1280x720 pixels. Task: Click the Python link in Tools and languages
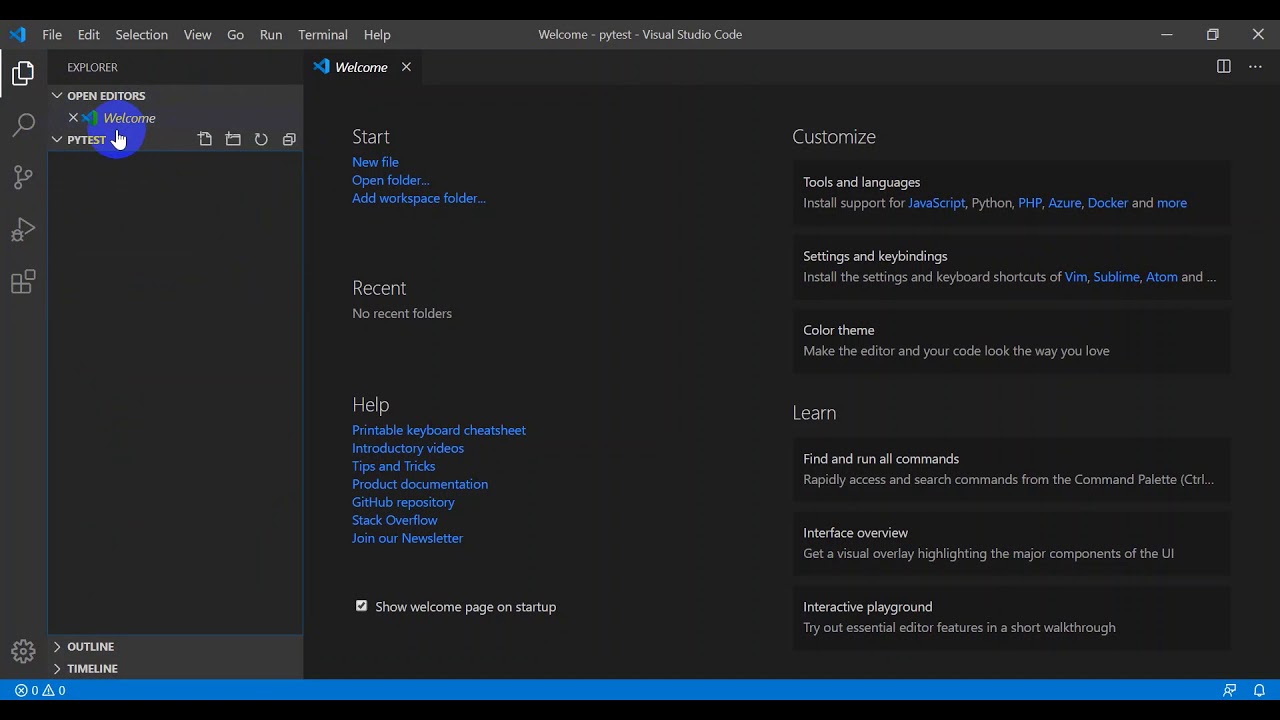point(992,203)
